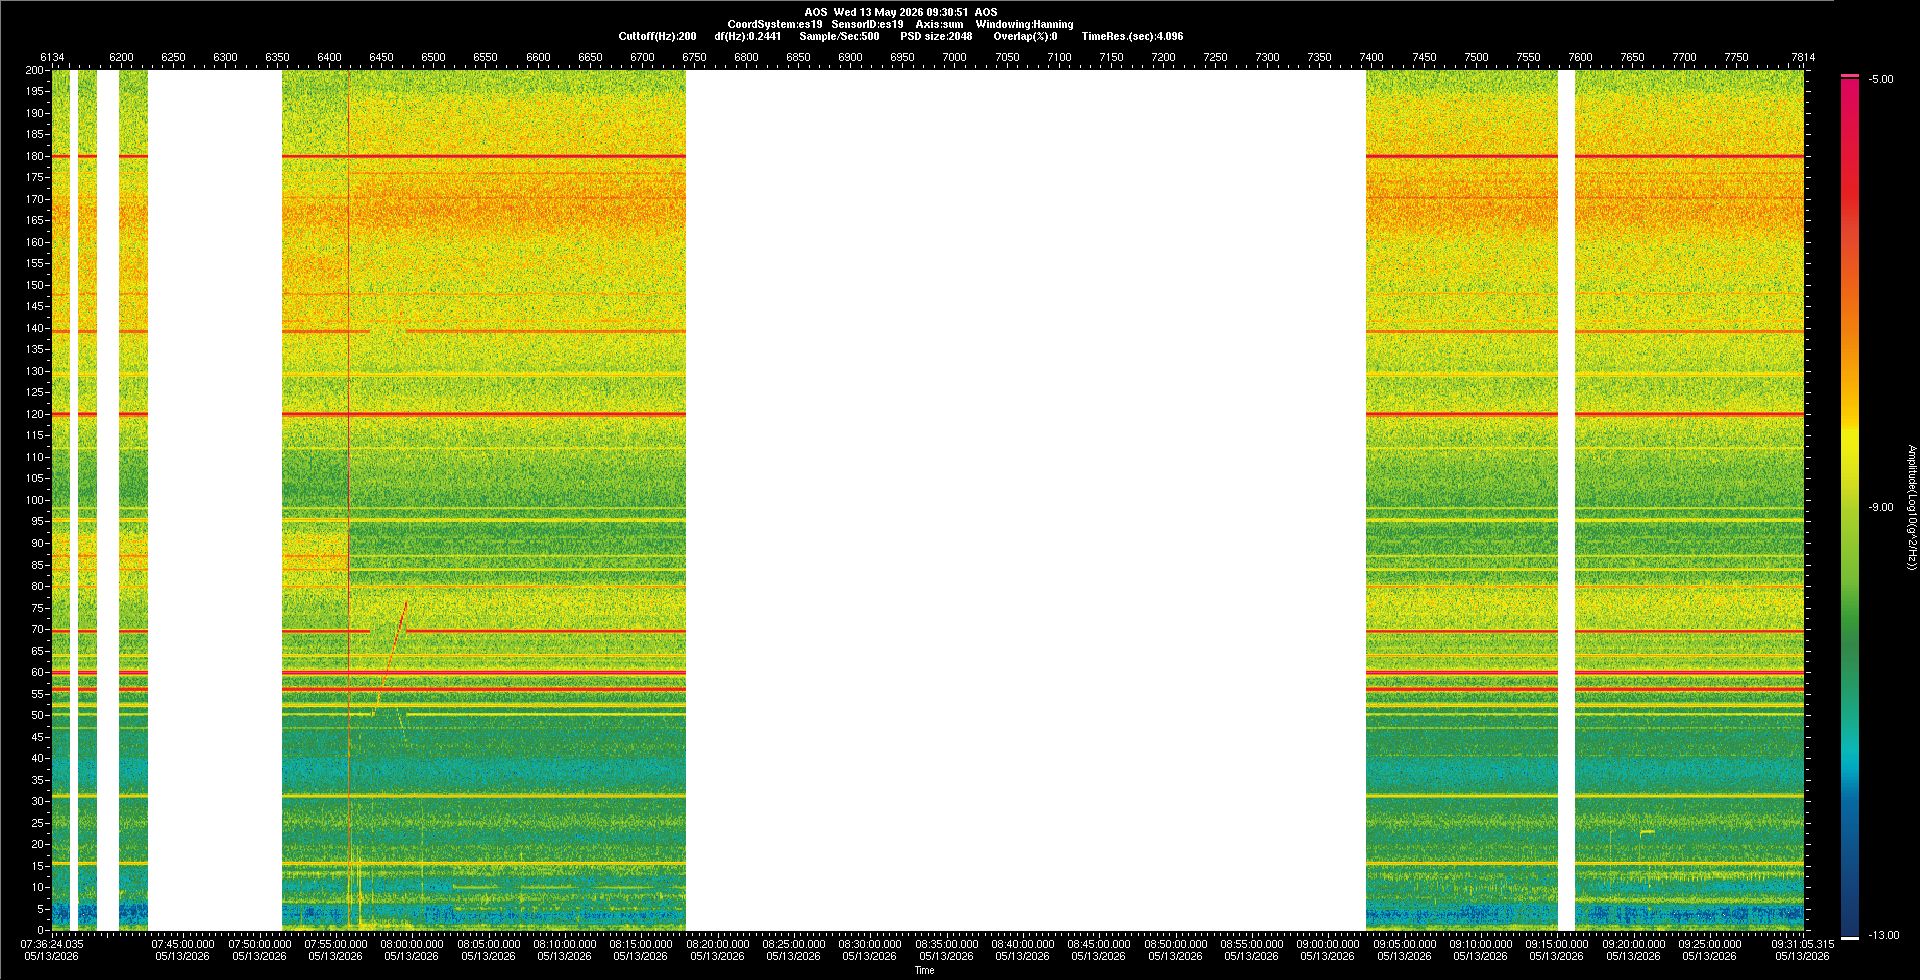This screenshot has height=980, width=1920.
Task: Click the -5.00 colorbar maximum label
Action: [x=1881, y=79]
